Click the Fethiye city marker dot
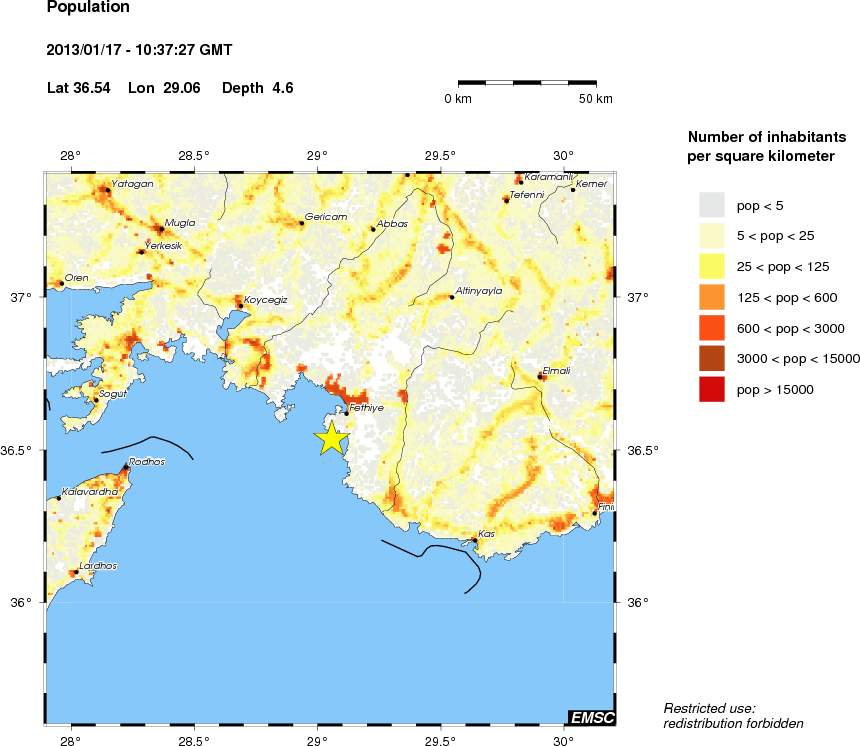This screenshot has width=860, height=746. coord(347,412)
